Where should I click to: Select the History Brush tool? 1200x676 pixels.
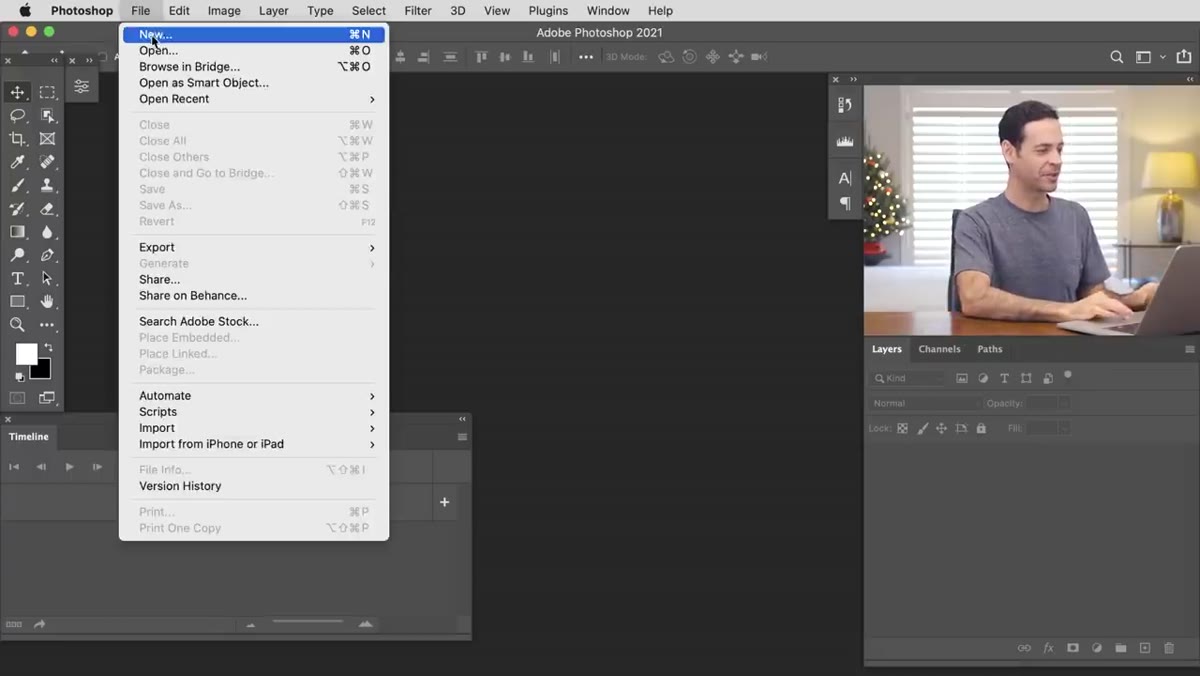click(18, 209)
